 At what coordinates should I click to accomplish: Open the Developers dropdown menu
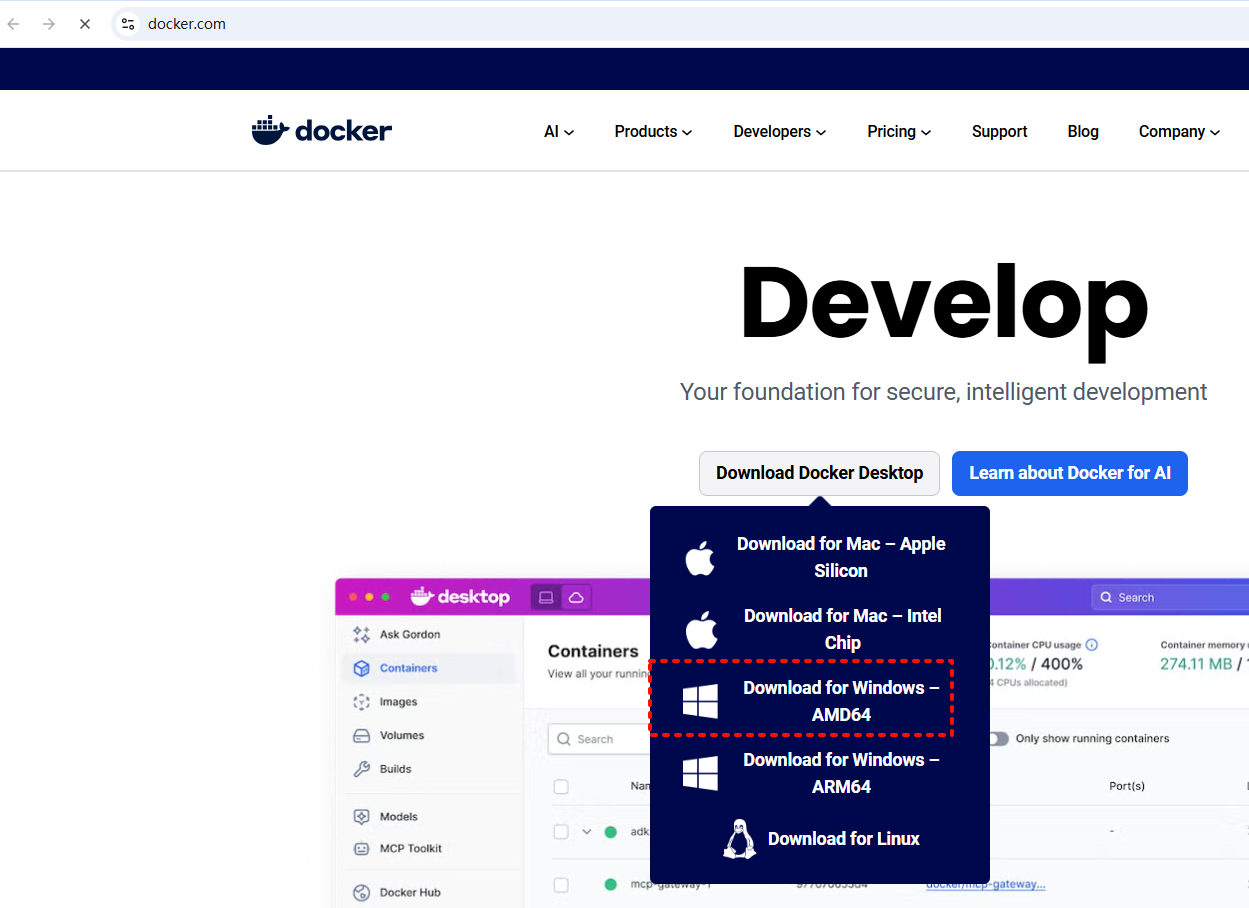click(x=779, y=132)
